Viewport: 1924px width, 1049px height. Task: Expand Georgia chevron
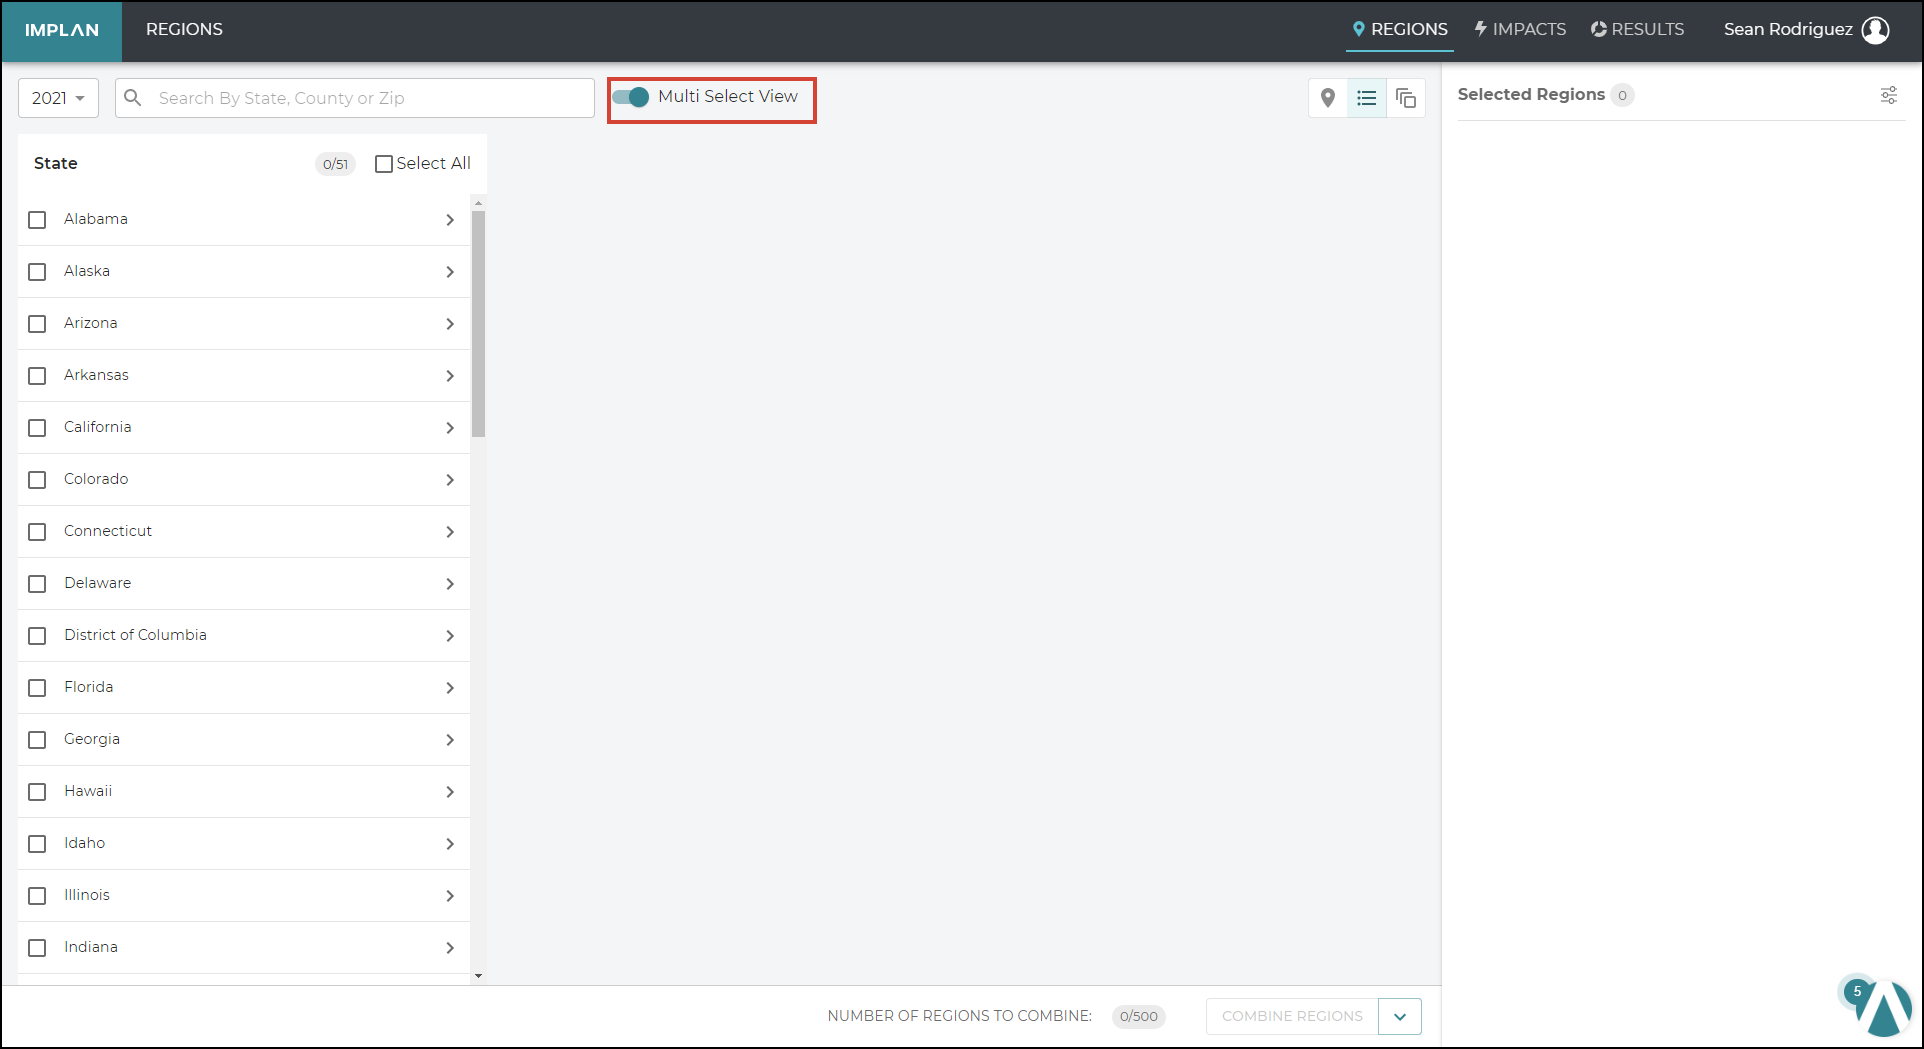click(450, 740)
